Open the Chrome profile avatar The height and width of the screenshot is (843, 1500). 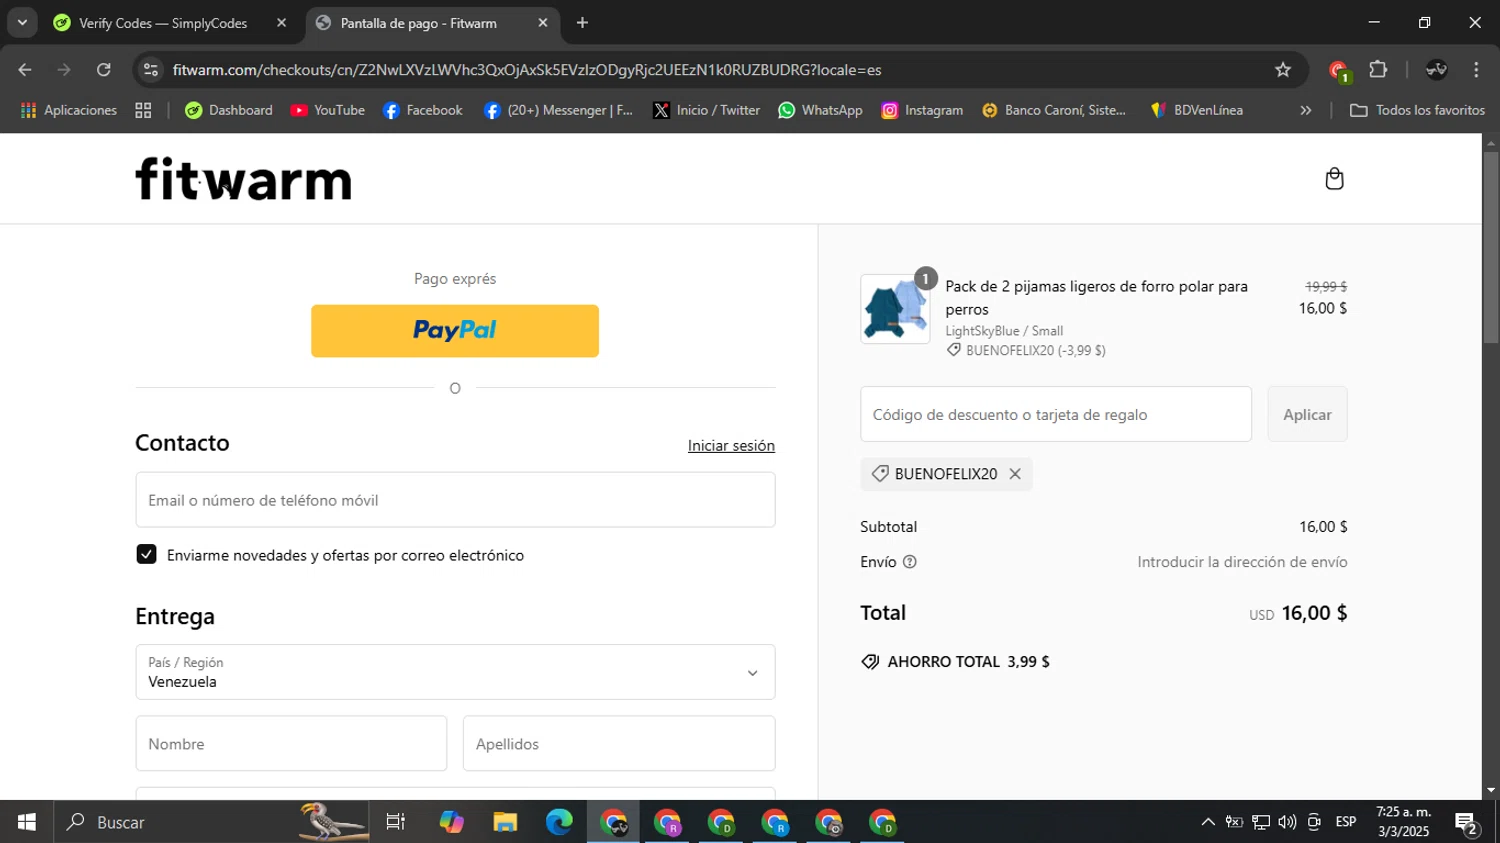pos(1436,70)
